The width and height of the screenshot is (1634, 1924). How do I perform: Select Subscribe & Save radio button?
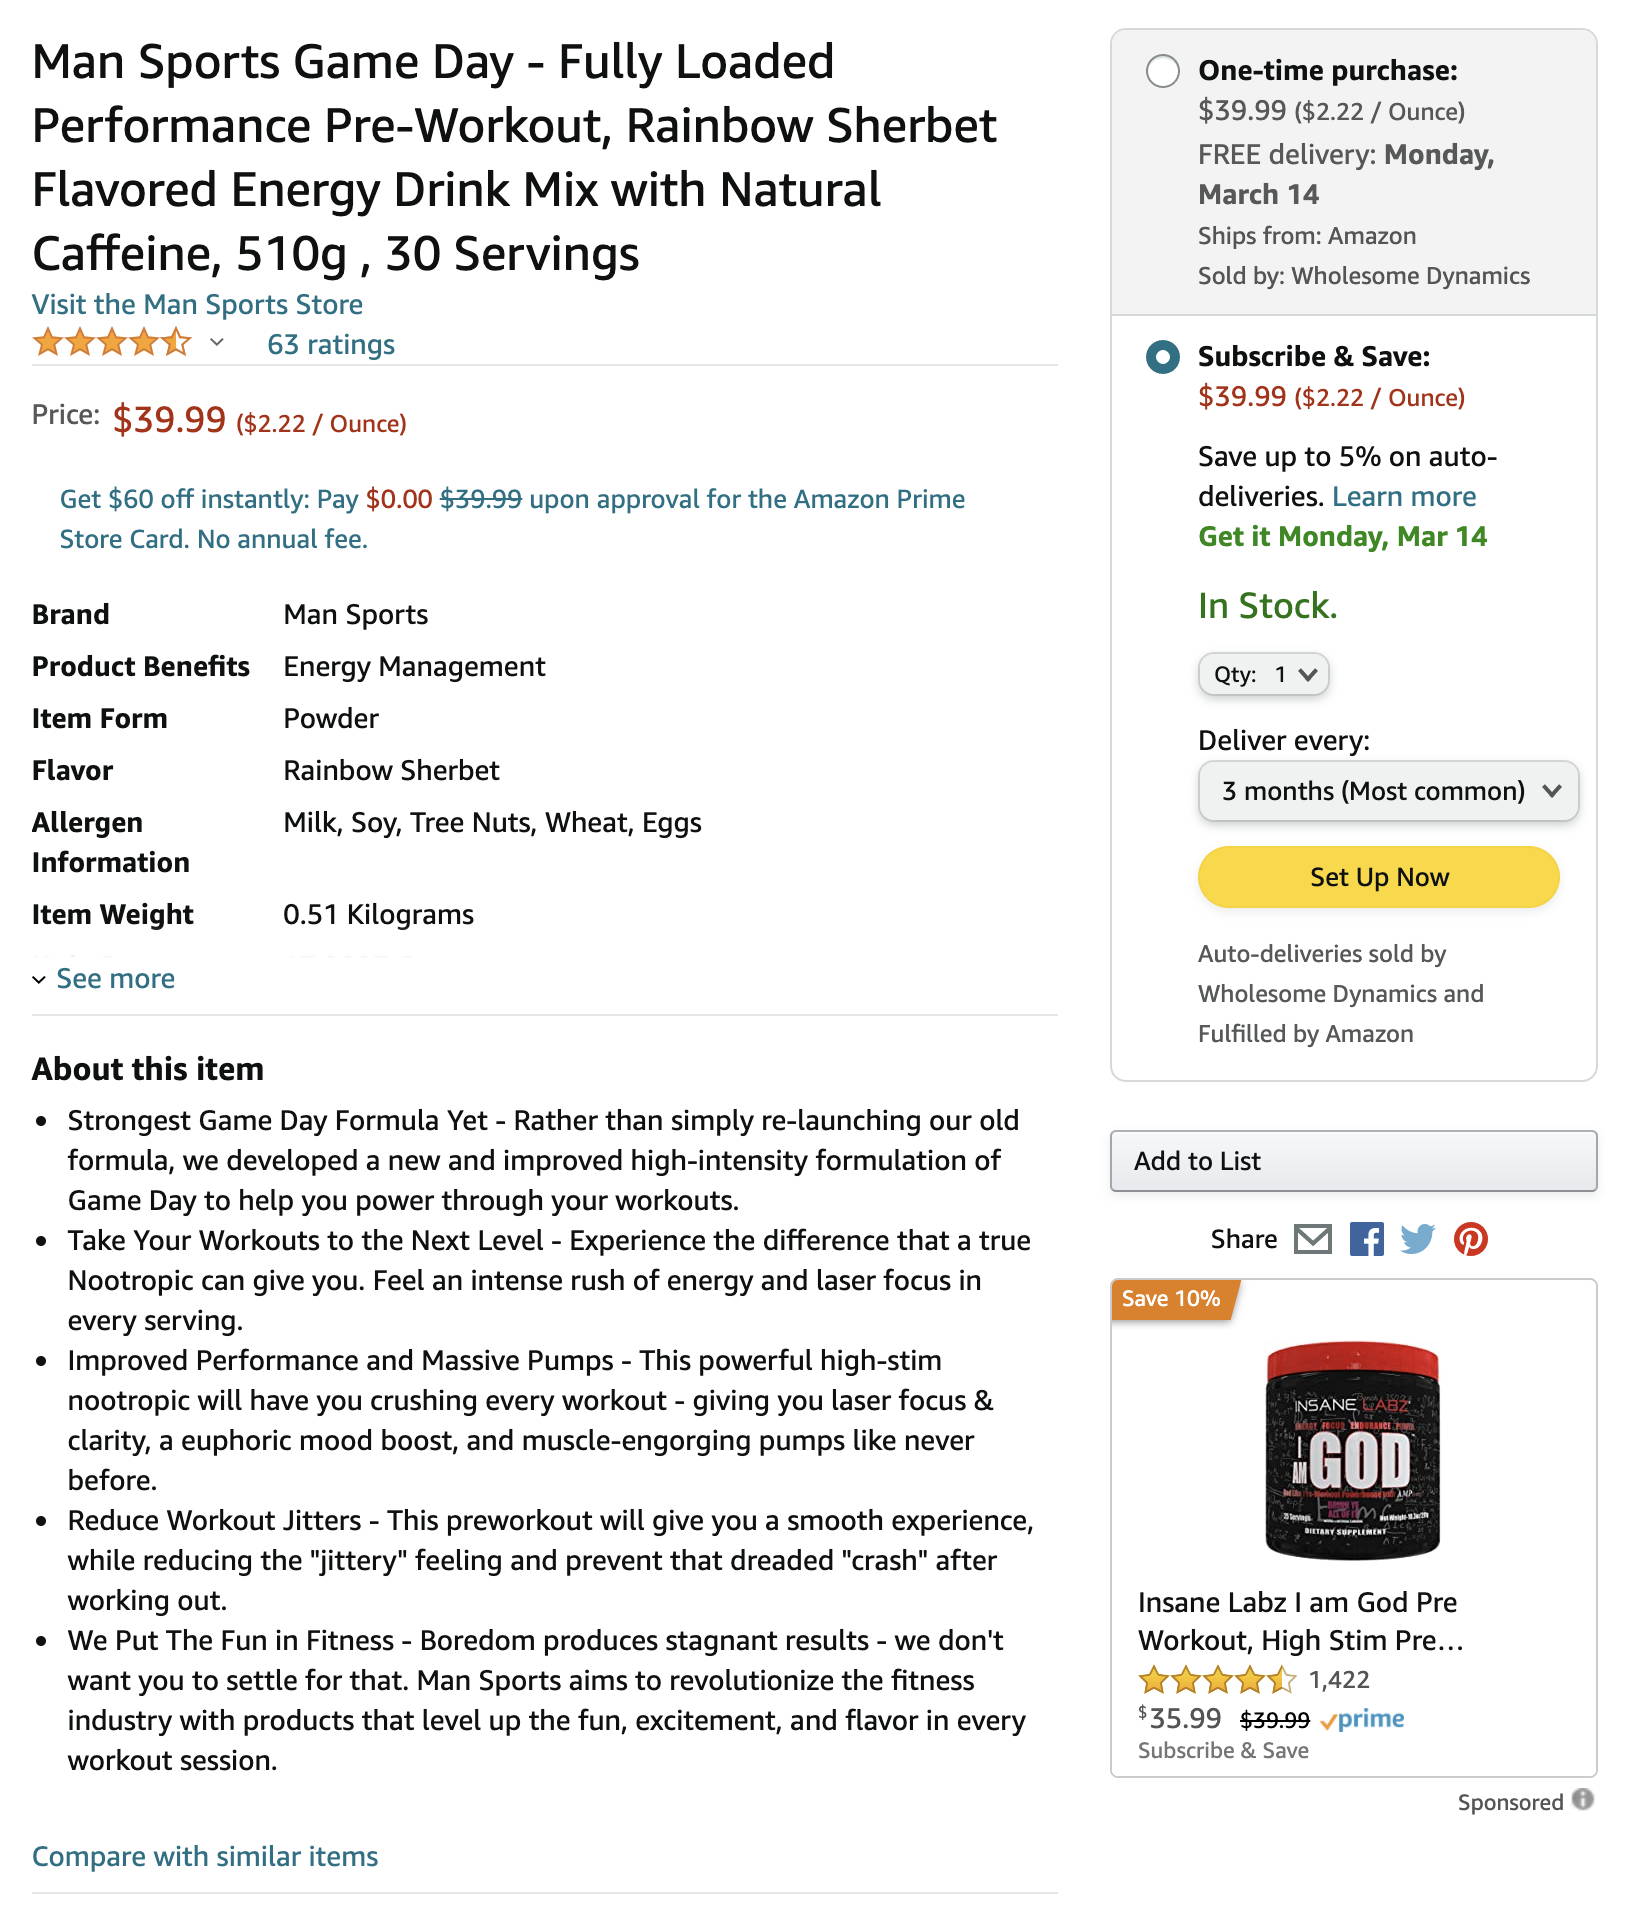pos(1162,357)
